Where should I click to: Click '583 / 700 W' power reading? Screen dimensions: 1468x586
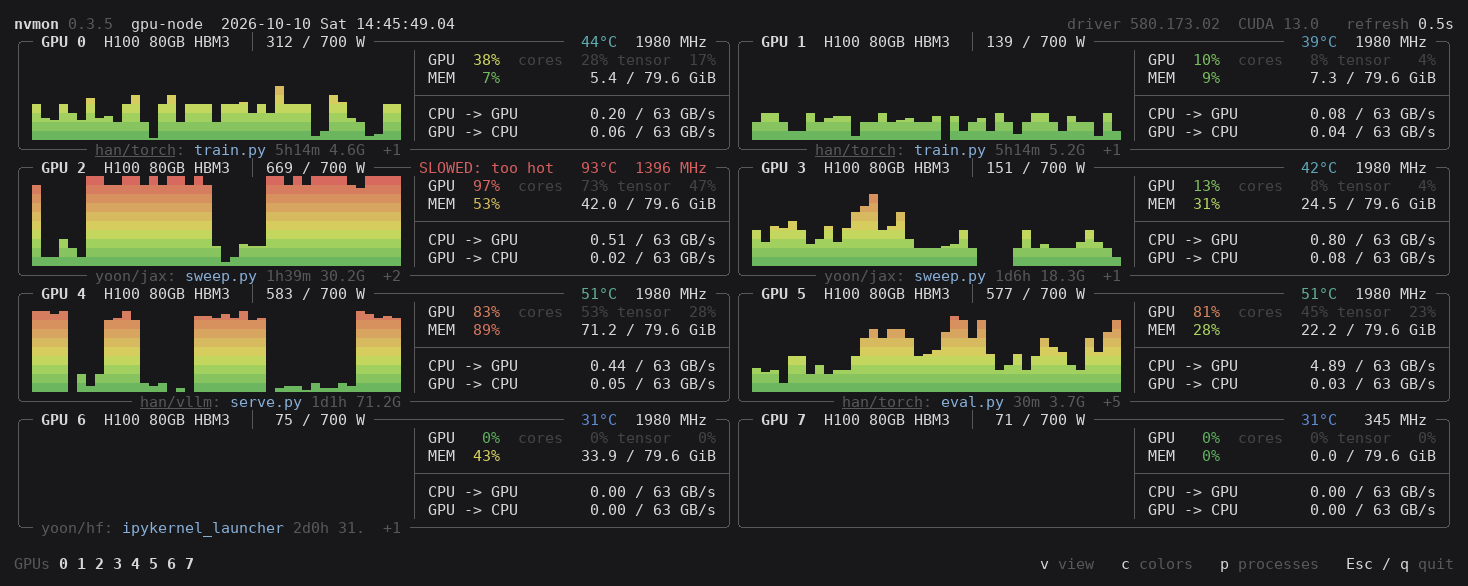pos(316,294)
